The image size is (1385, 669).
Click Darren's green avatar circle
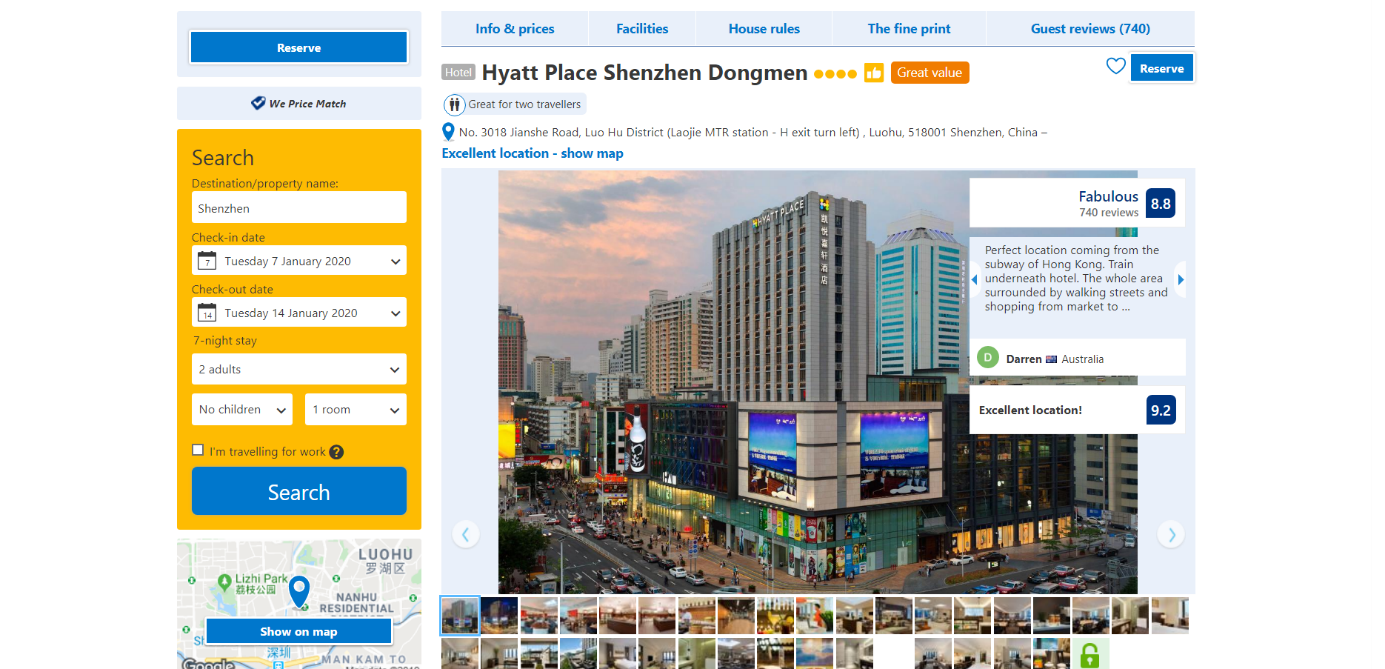click(x=988, y=358)
